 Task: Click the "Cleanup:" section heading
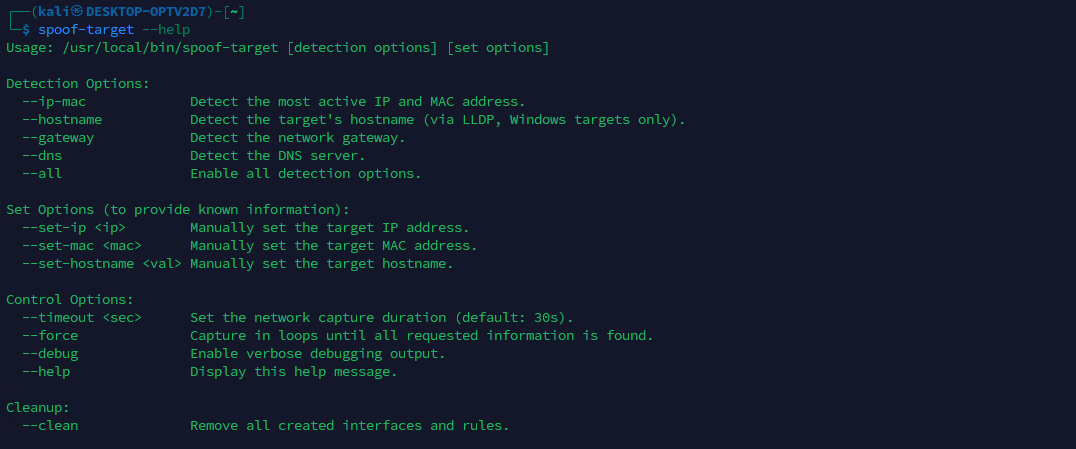click(x=38, y=408)
